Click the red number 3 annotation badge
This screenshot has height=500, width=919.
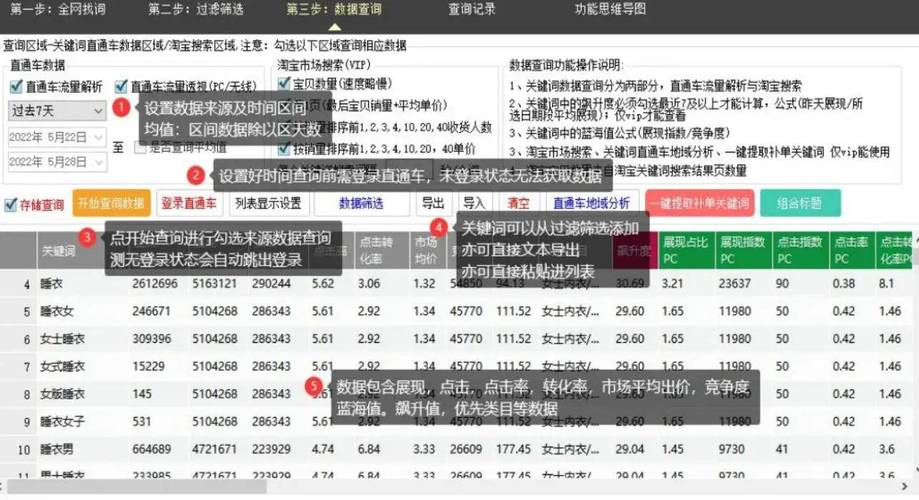tap(88, 238)
